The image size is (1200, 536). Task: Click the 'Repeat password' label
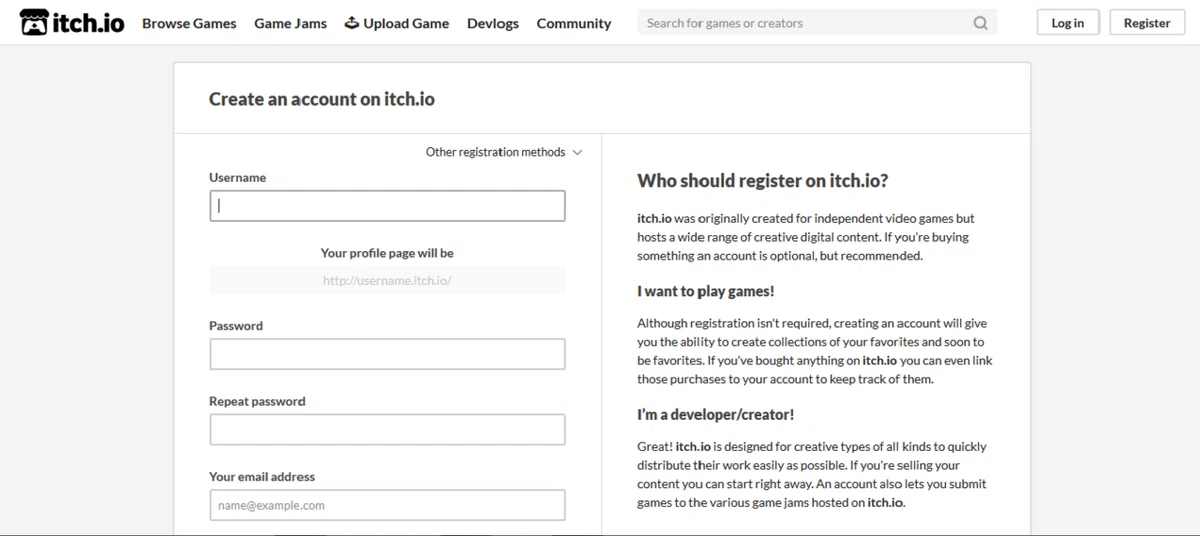[257, 401]
